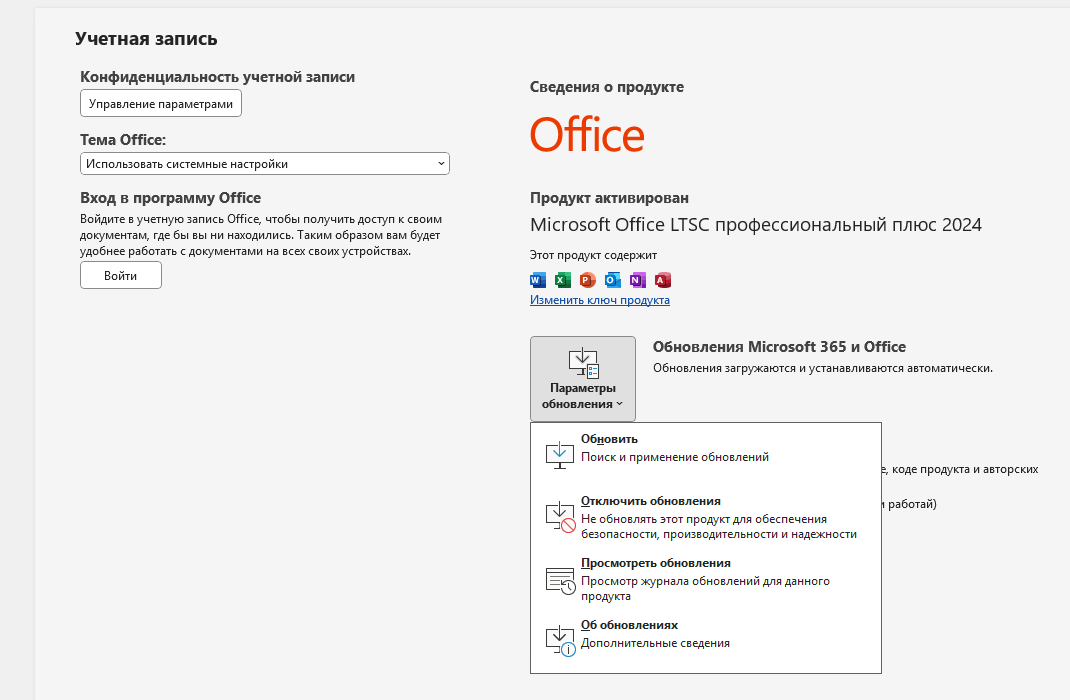Click the Дополнительные сведения description
This screenshot has width=1070, height=700.
(x=655, y=643)
